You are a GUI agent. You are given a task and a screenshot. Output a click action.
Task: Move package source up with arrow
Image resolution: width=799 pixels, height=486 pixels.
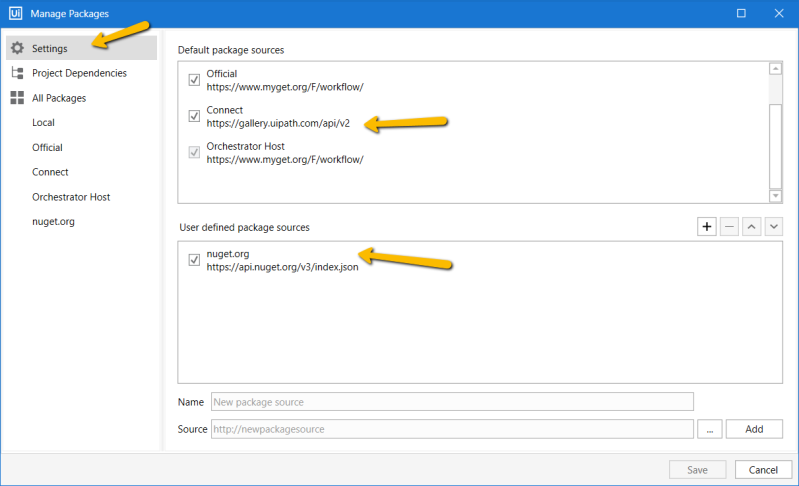(752, 227)
